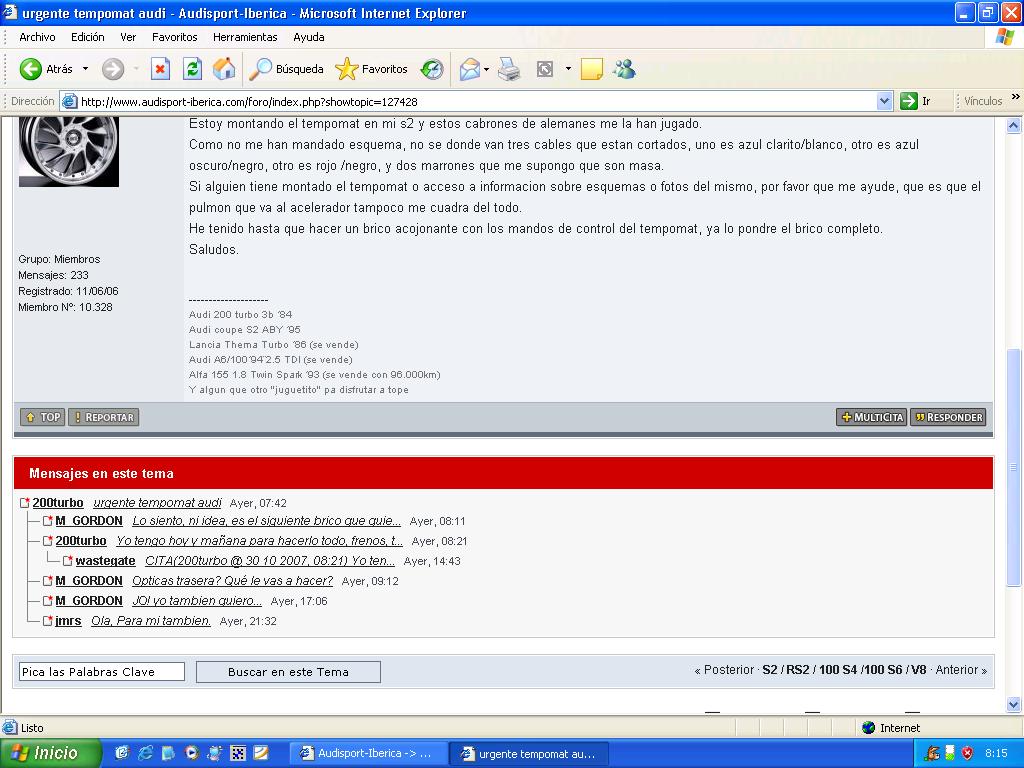Launch Internet Explorer quick launch icon
The width and height of the screenshot is (1024, 768).
(x=145, y=753)
